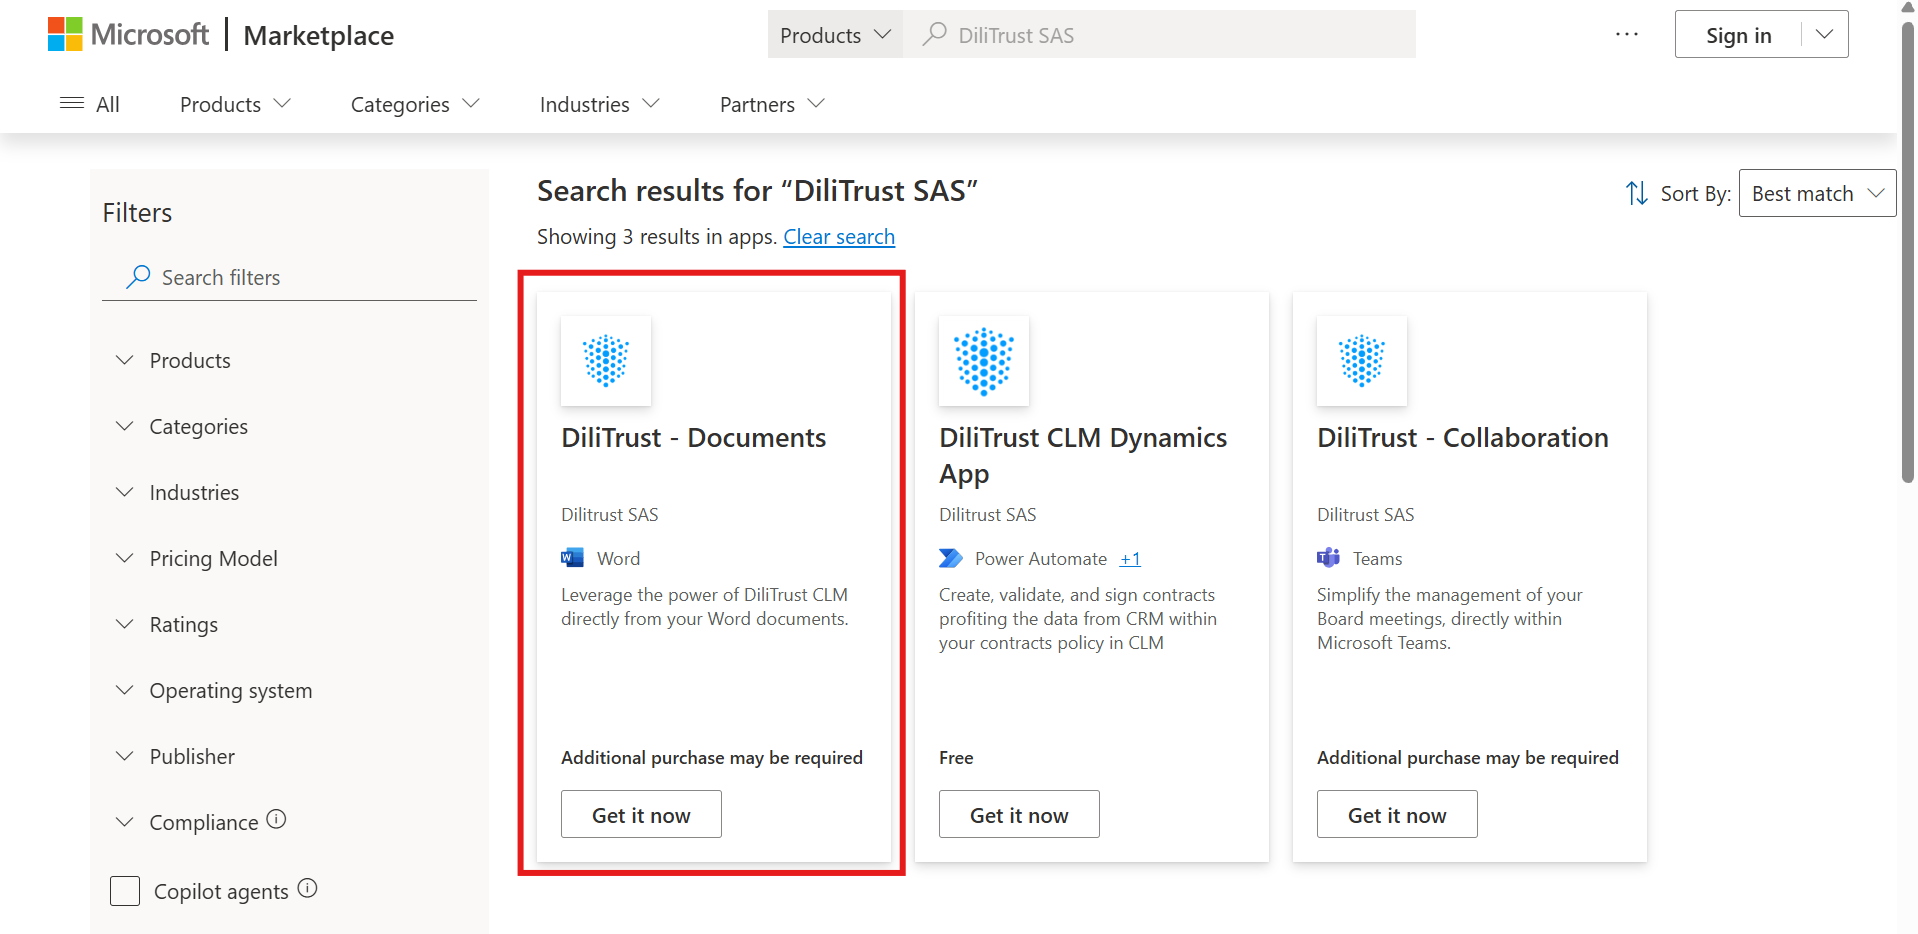This screenshot has height=934, width=1918.
Task: Click the sort arrows icon
Action: pyautogui.click(x=1637, y=193)
